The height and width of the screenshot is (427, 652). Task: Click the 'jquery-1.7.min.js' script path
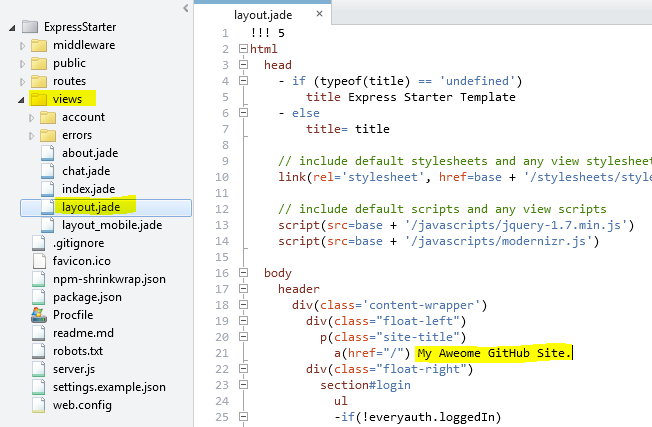(x=516, y=225)
